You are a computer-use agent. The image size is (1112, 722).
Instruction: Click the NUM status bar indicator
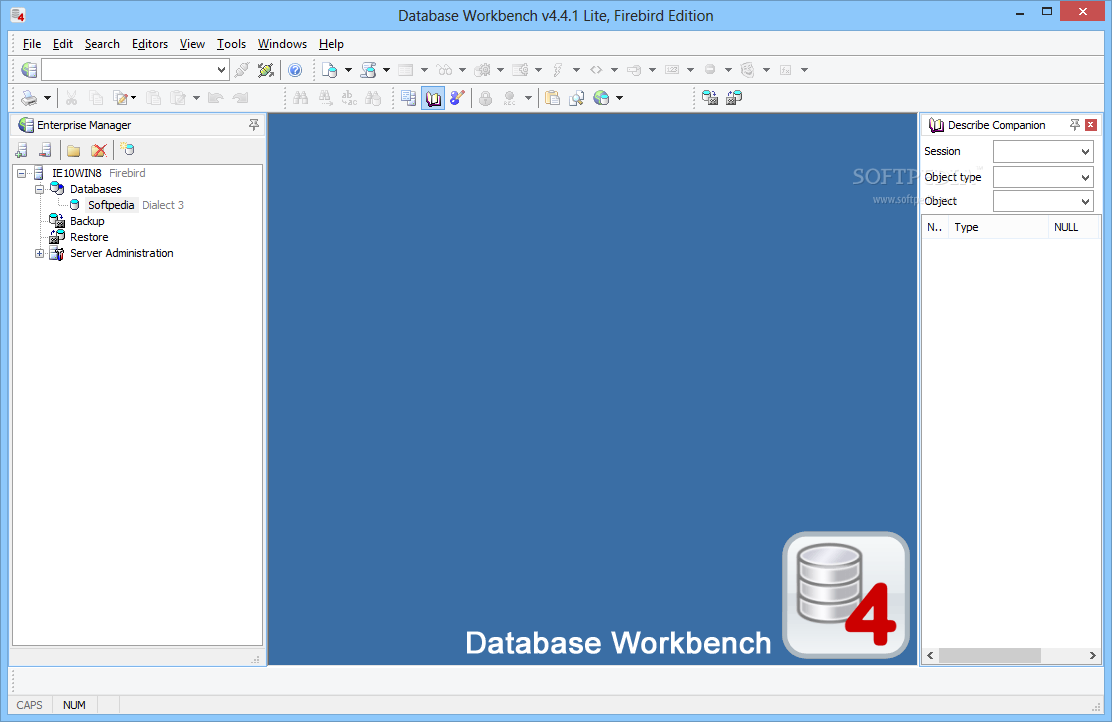pos(74,705)
